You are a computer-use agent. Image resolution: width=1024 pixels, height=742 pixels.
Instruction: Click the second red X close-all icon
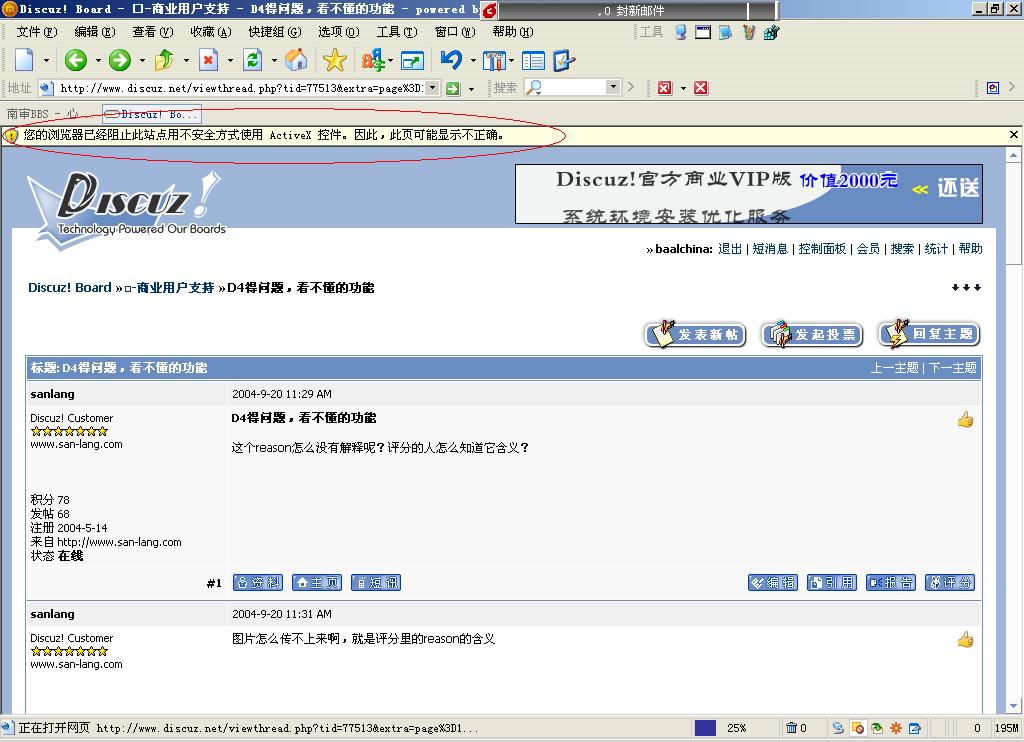pos(701,88)
